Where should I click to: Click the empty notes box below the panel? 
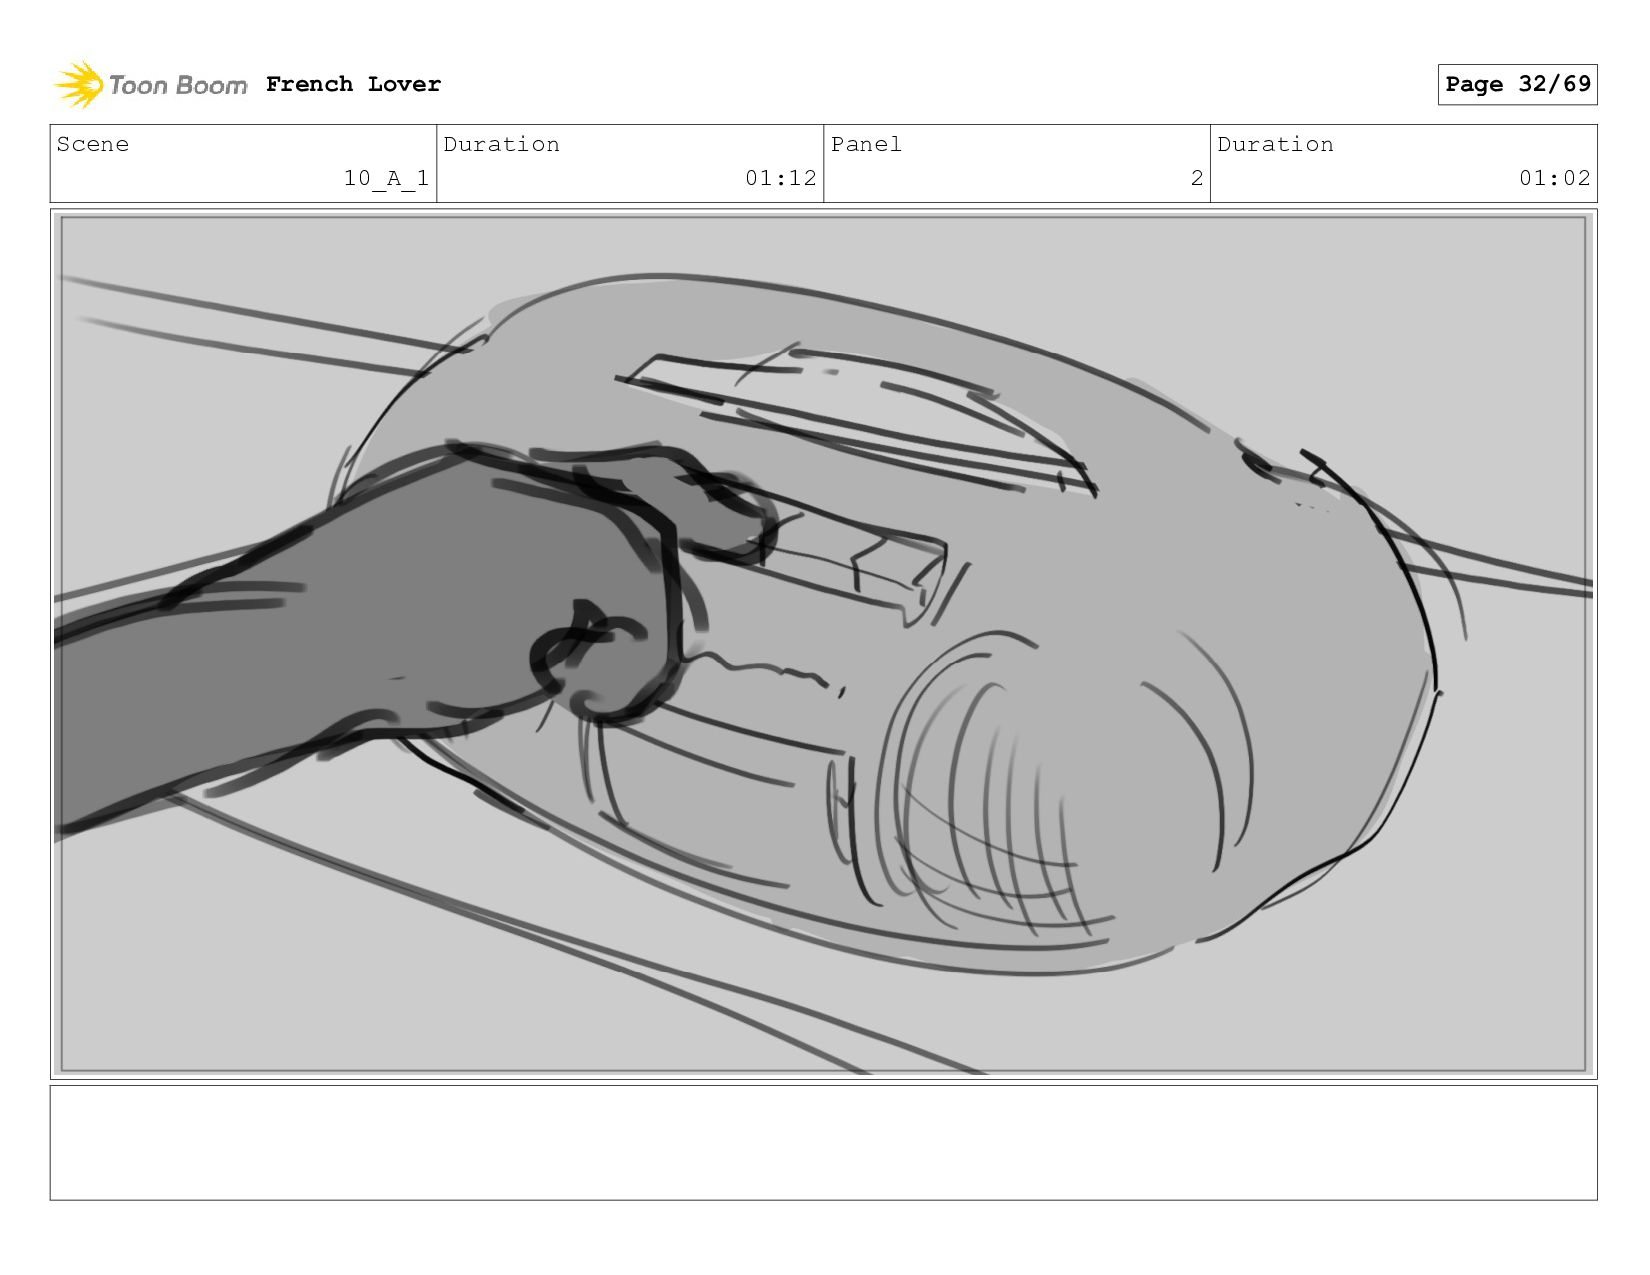tap(823, 1143)
